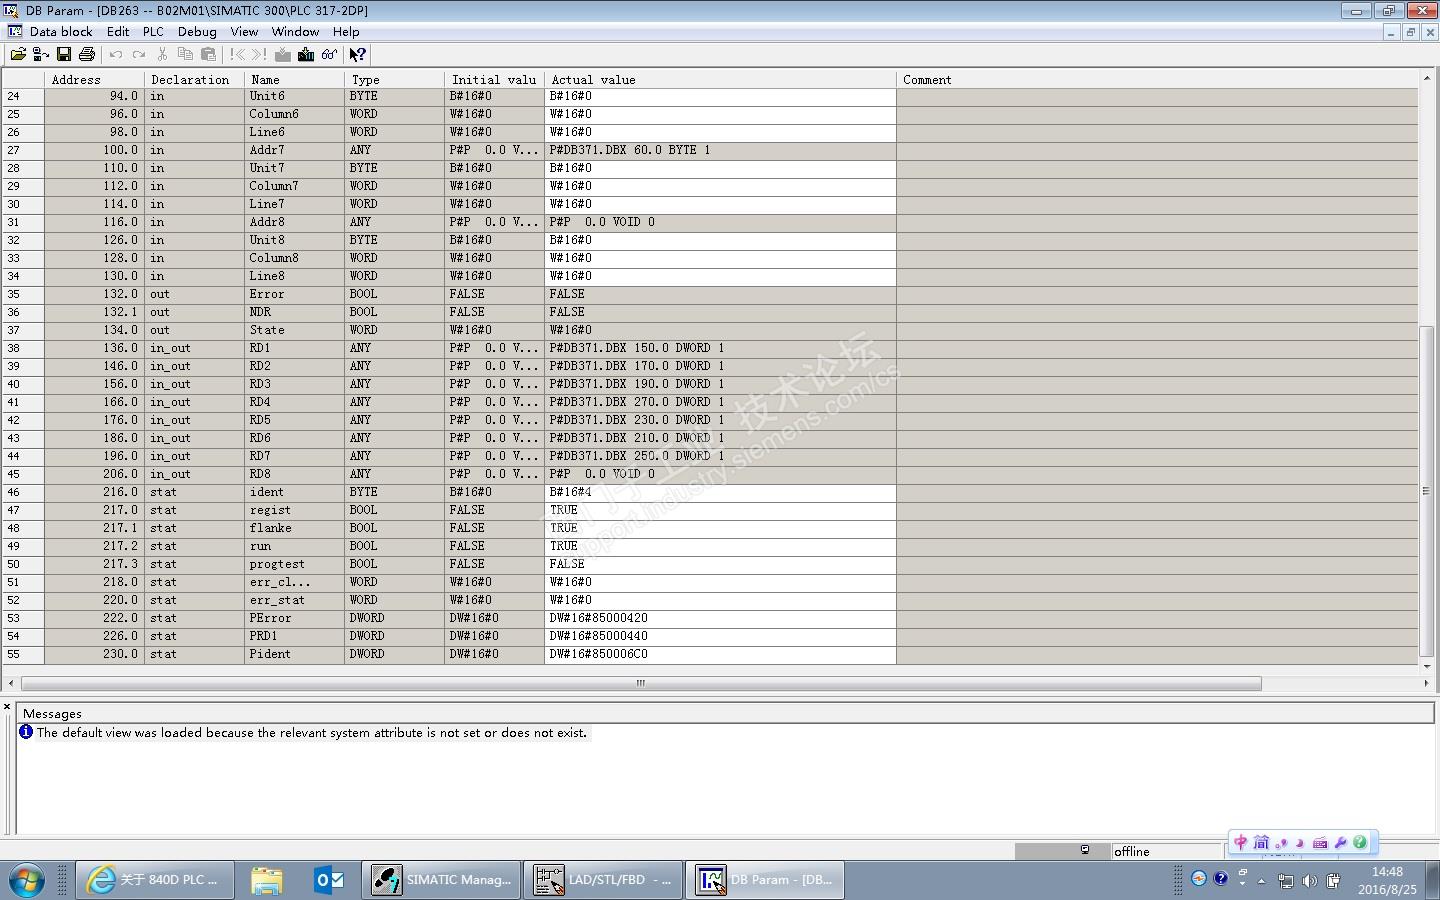Image resolution: width=1440 pixels, height=900 pixels.
Task: Open the IME wrench settings icon
Action: pos(1341,843)
